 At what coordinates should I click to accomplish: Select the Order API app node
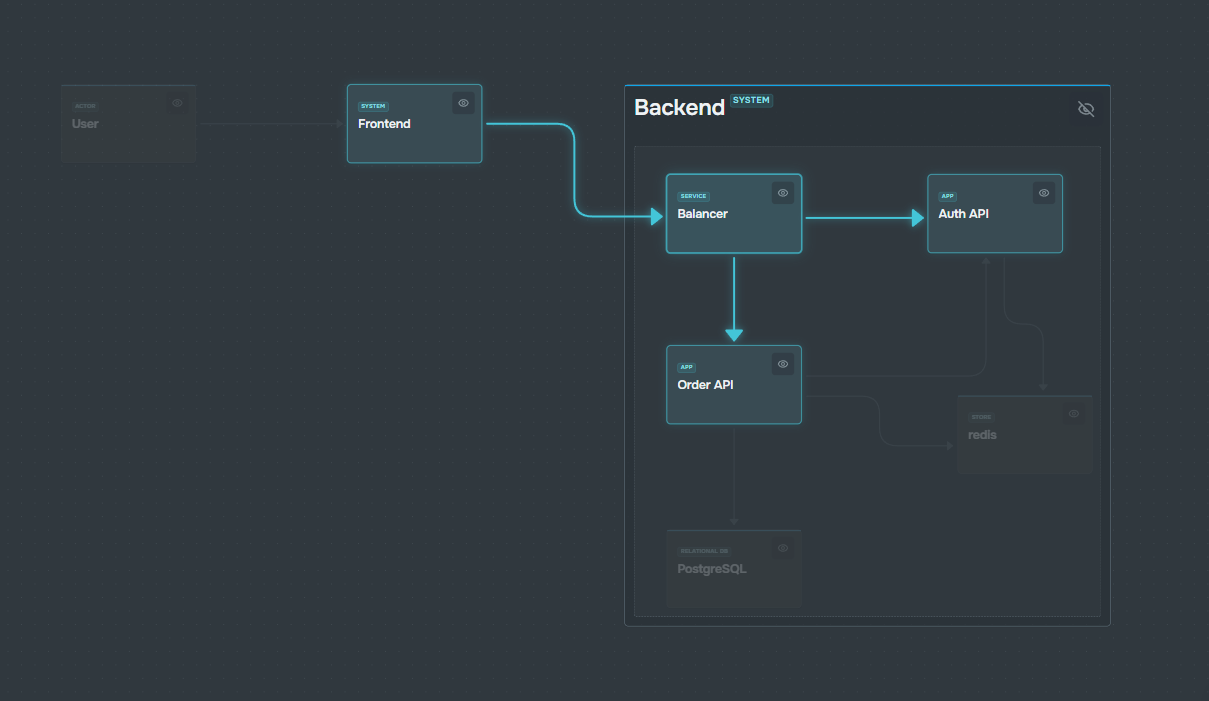[734, 384]
